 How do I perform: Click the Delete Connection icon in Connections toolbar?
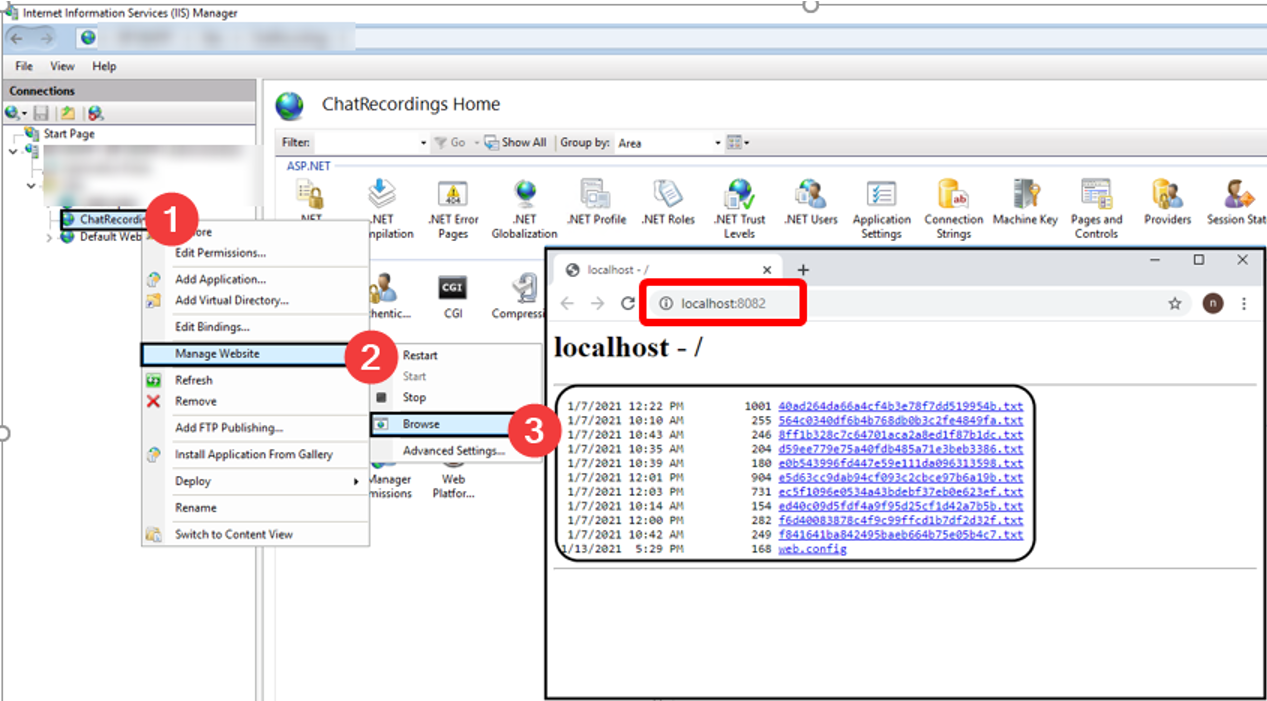click(x=94, y=114)
